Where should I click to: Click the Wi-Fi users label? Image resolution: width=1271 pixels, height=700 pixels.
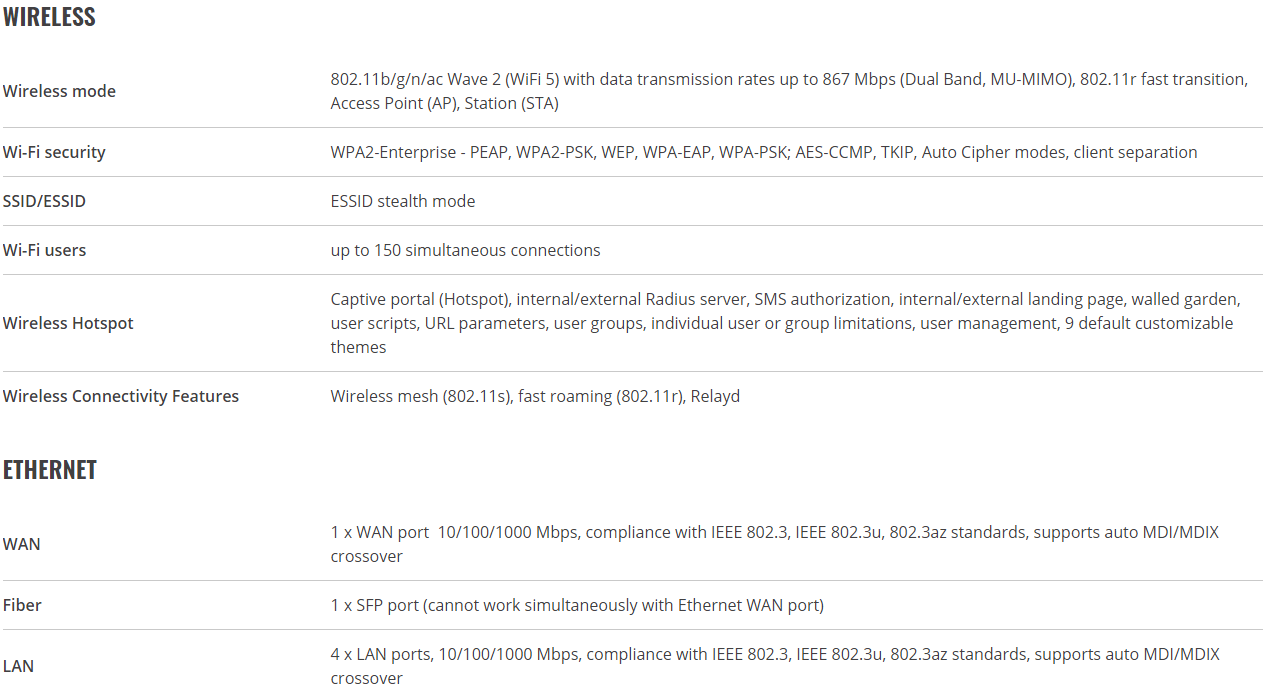[44, 250]
